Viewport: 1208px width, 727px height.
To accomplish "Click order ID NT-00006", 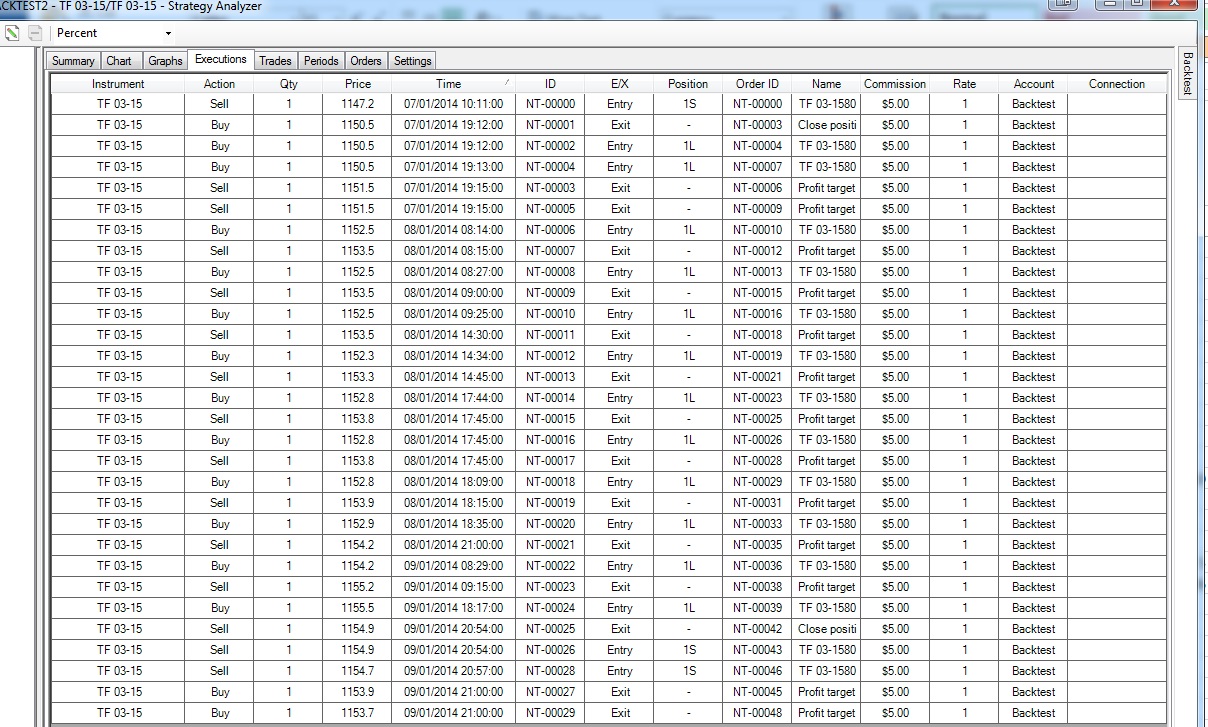I will click(x=757, y=188).
